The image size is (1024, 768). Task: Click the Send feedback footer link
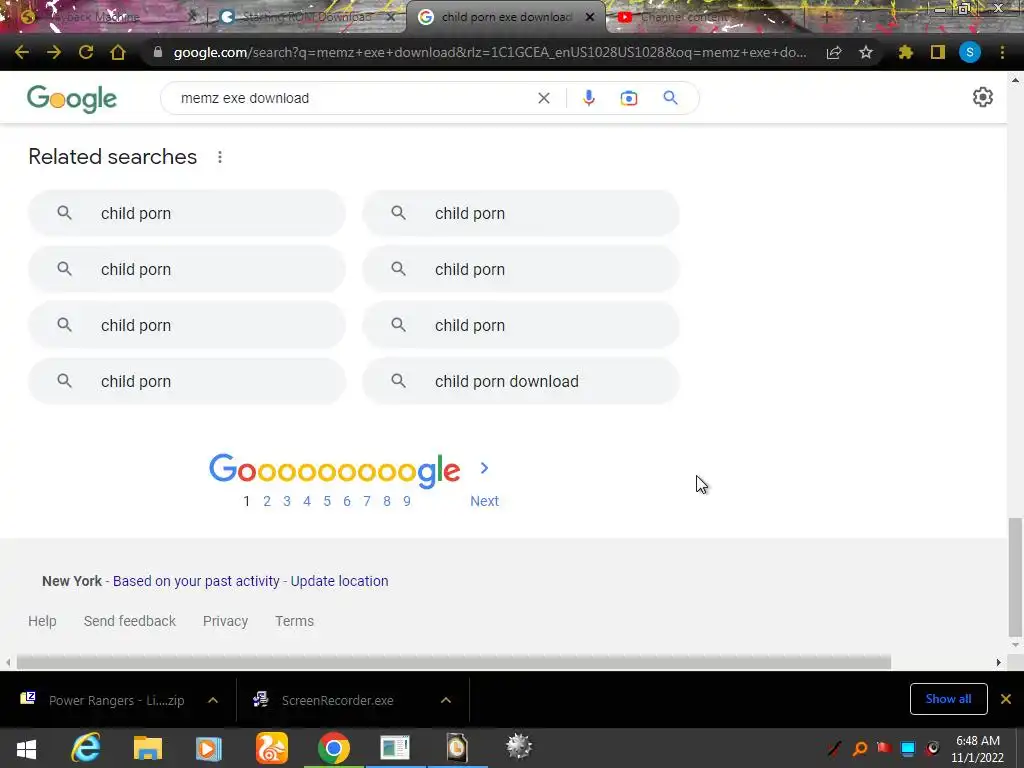[130, 621]
